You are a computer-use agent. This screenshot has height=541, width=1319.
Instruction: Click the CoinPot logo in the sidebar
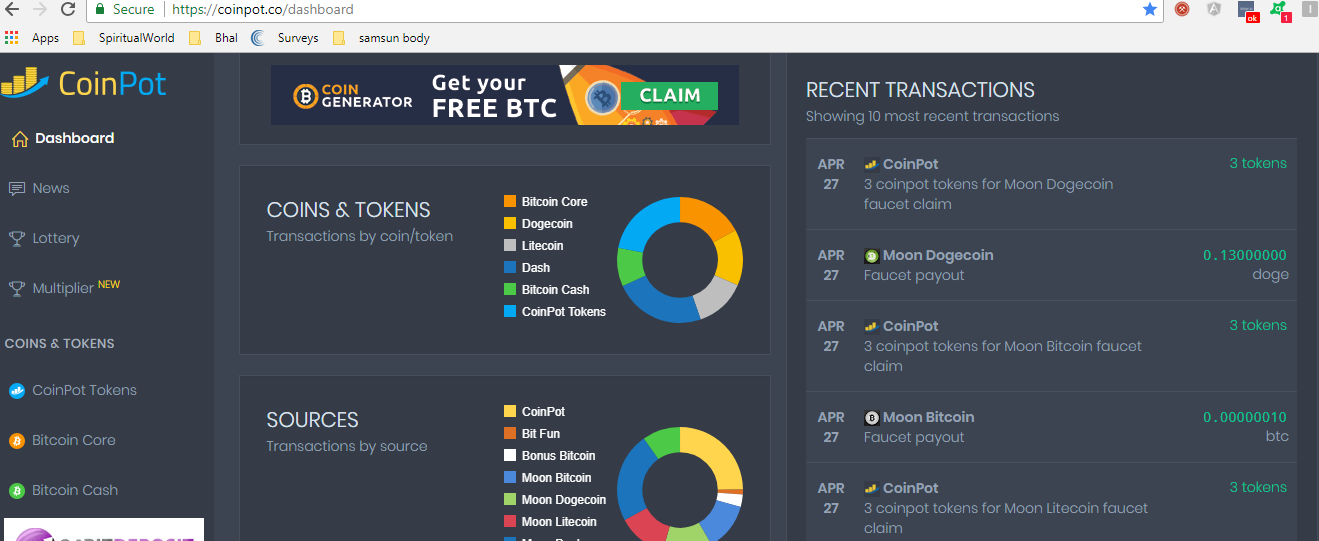84,83
